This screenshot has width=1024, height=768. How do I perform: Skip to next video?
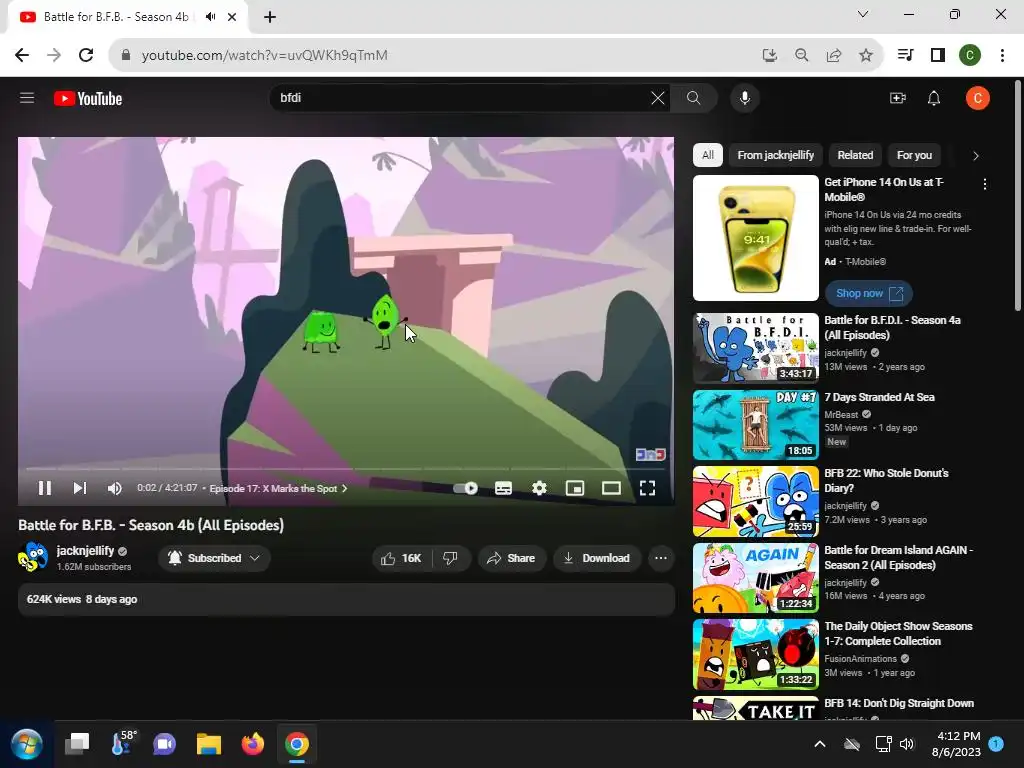80,488
